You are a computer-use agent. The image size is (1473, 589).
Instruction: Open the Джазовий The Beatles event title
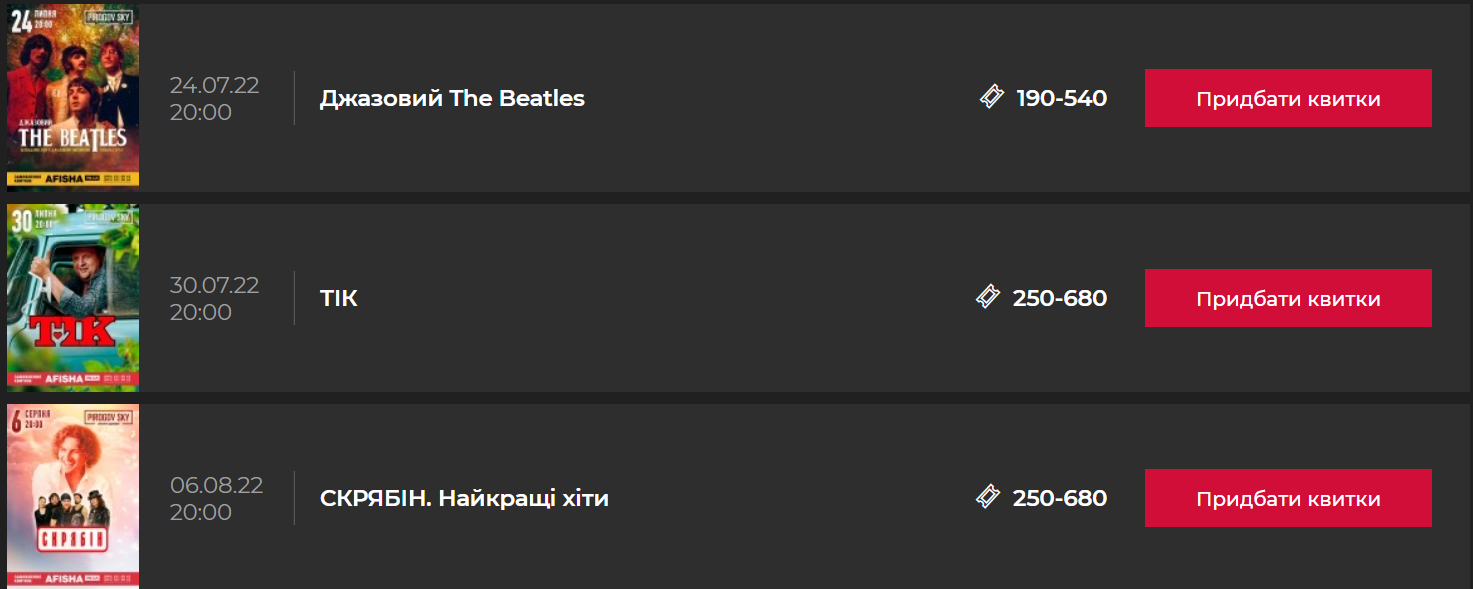tap(452, 98)
